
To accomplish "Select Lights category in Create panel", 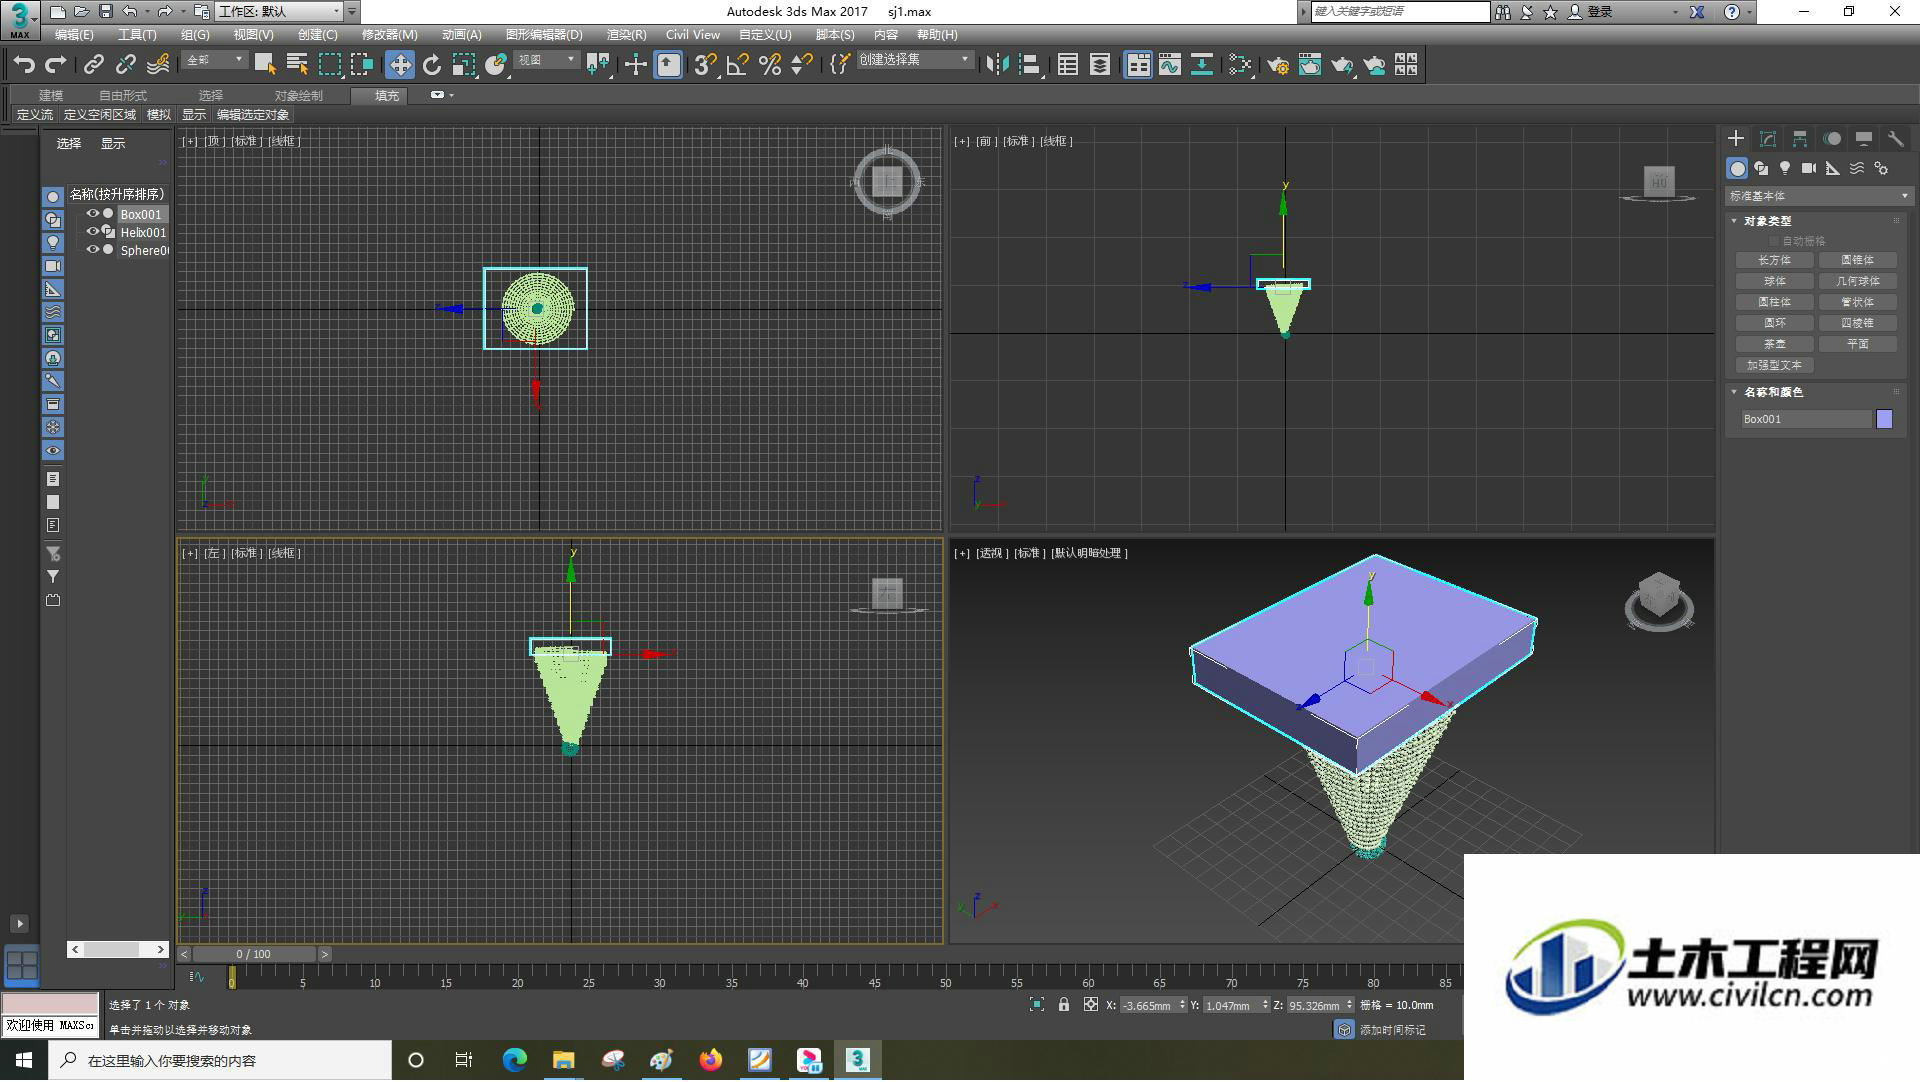I will click(x=1785, y=168).
